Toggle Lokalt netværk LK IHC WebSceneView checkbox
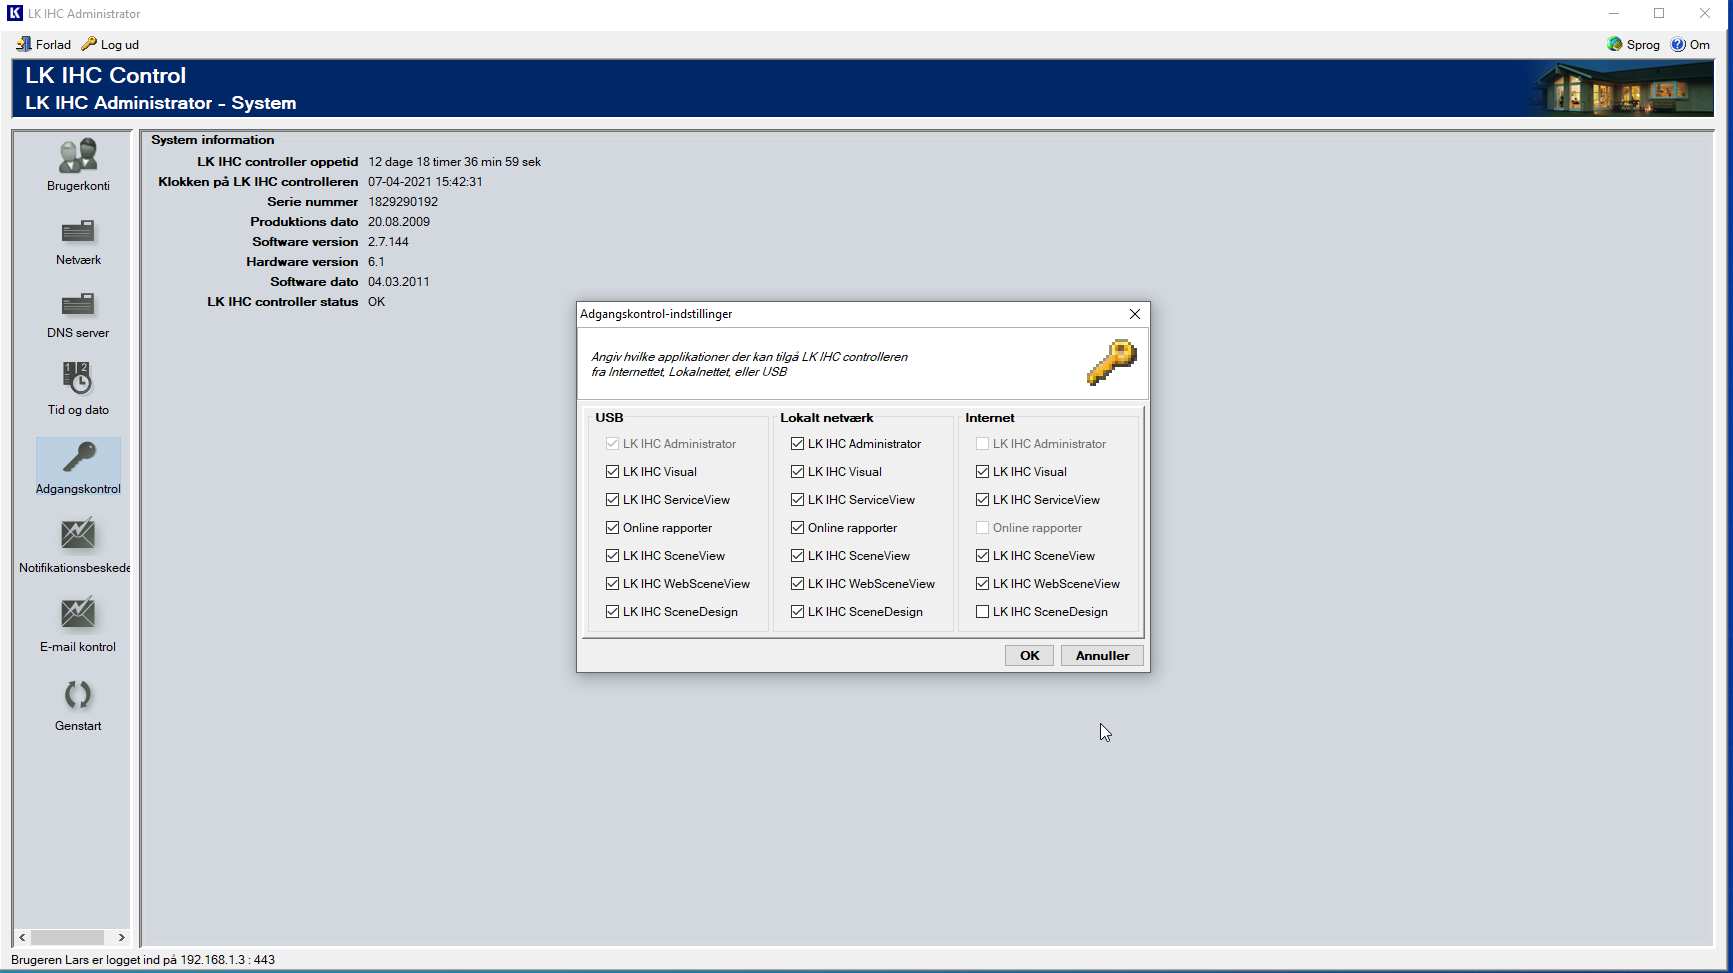The width and height of the screenshot is (1733, 973). tap(797, 584)
